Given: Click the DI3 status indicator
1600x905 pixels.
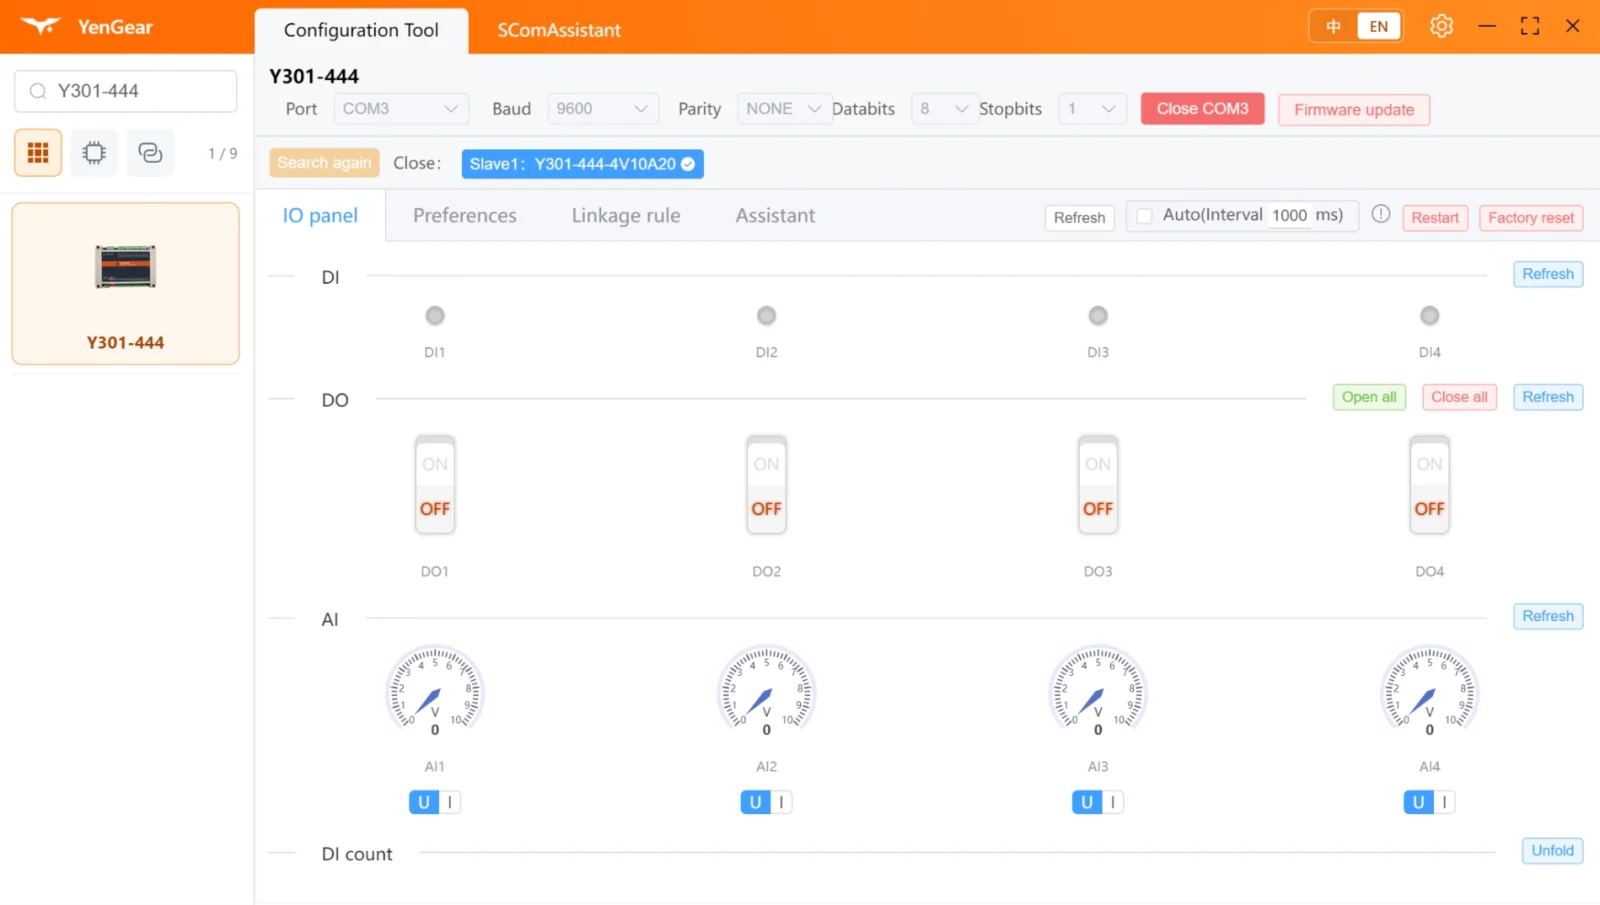Looking at the screenshot, I should (x=1098, y=316).
